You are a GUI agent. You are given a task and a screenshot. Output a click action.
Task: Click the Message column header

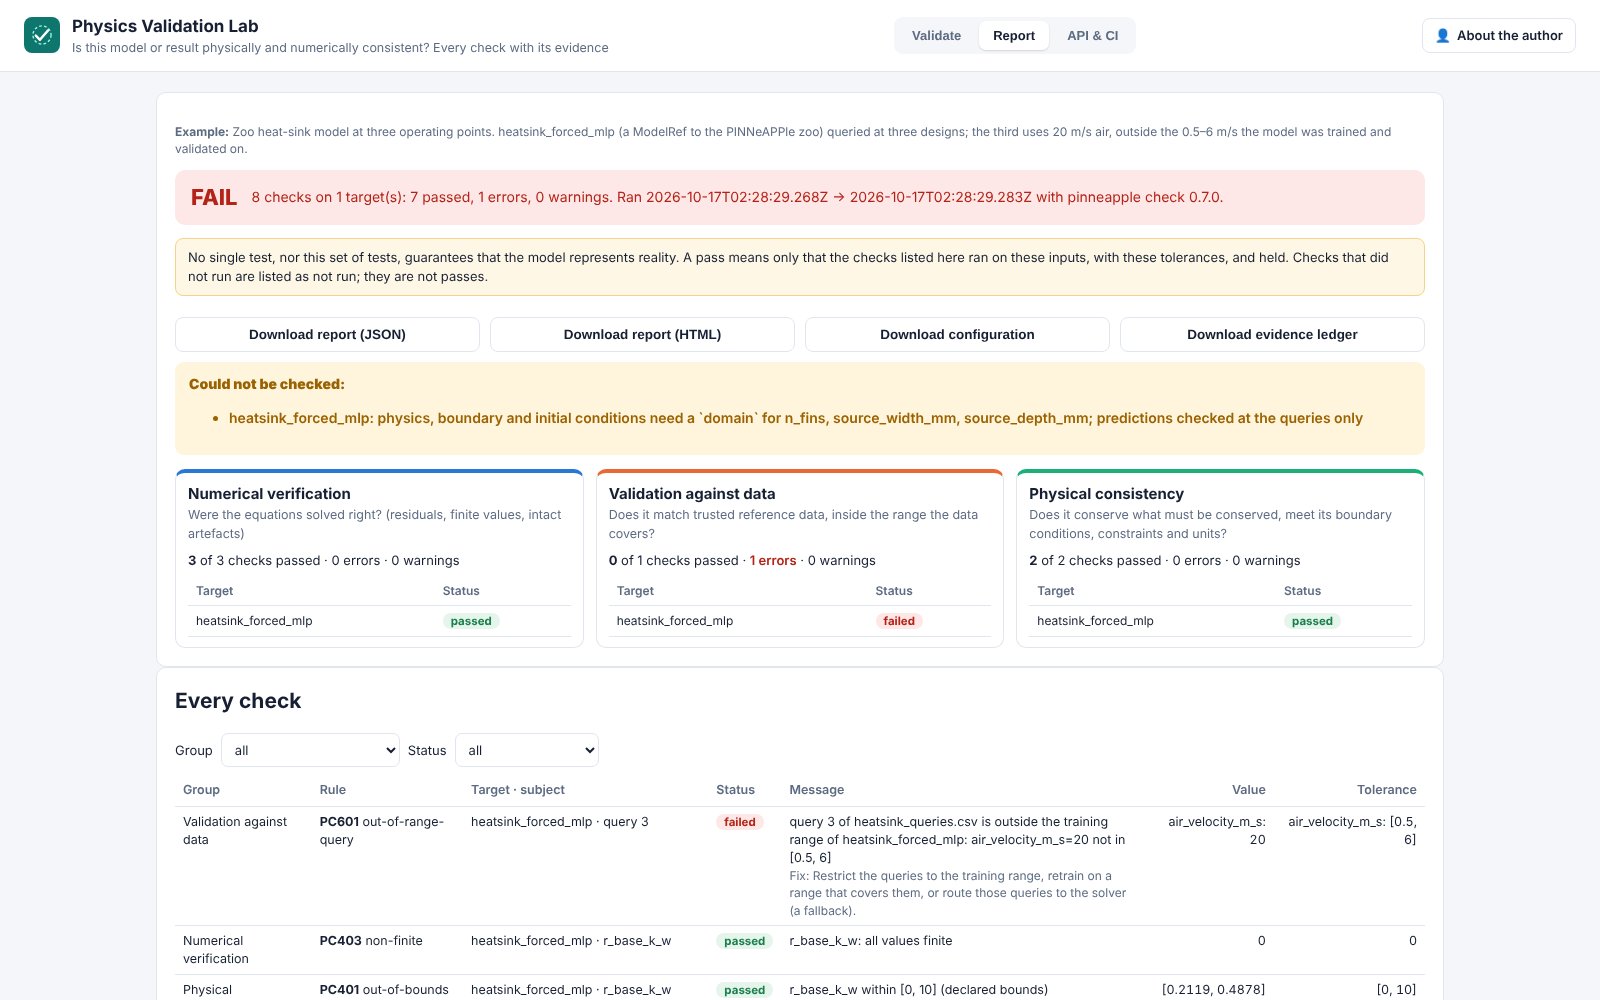click(817, 789)
